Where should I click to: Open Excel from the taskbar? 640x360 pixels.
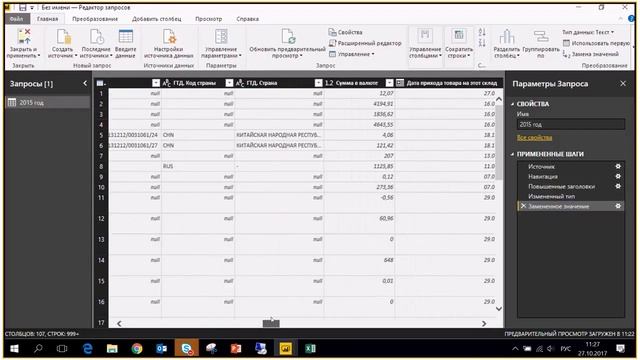(x=310, y=349)
